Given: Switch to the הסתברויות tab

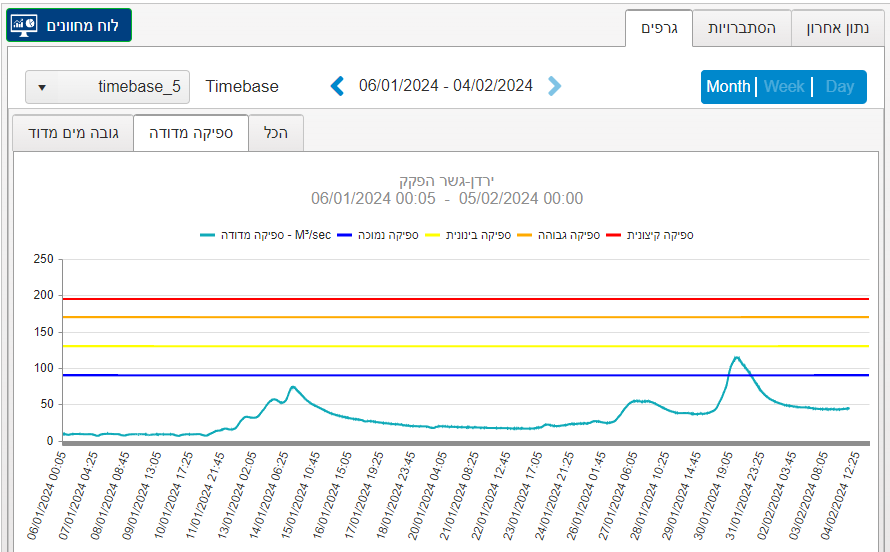Looking at the screenshot, I should pos(742,28).
